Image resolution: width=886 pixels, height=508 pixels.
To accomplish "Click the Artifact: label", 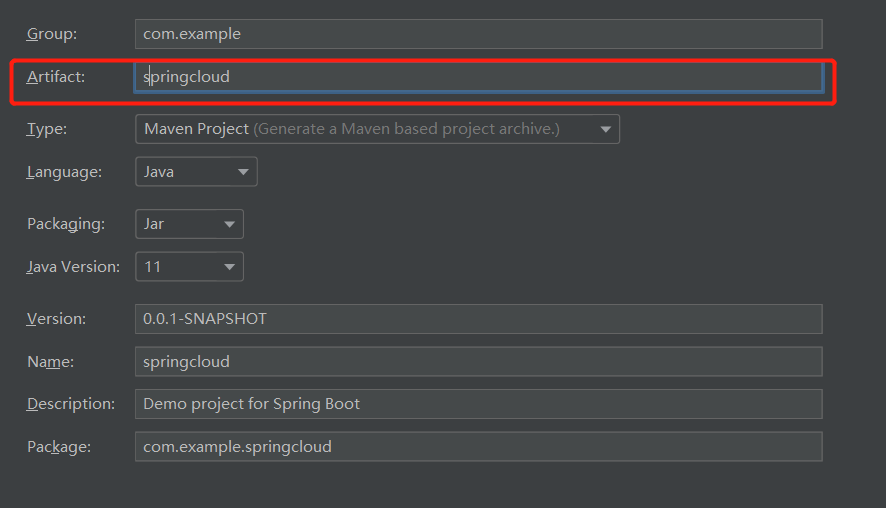I will (56, 77).
